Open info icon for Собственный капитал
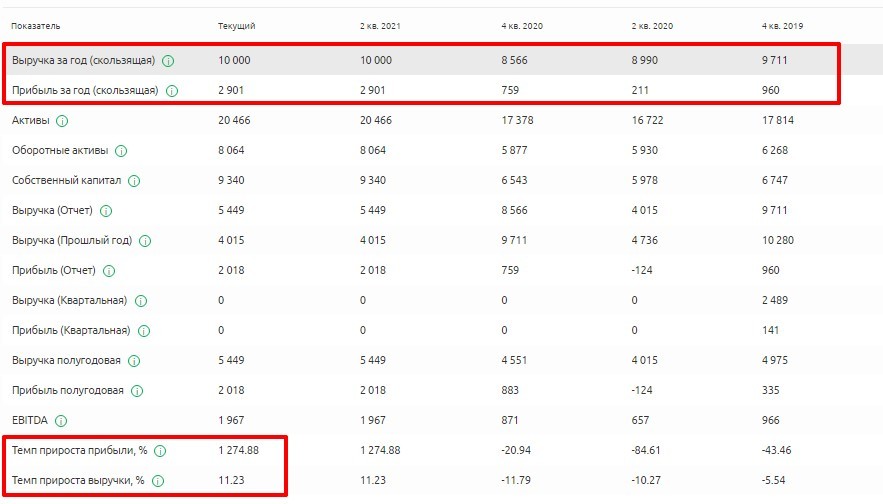The image size is (883, 504). coord(134,181)
